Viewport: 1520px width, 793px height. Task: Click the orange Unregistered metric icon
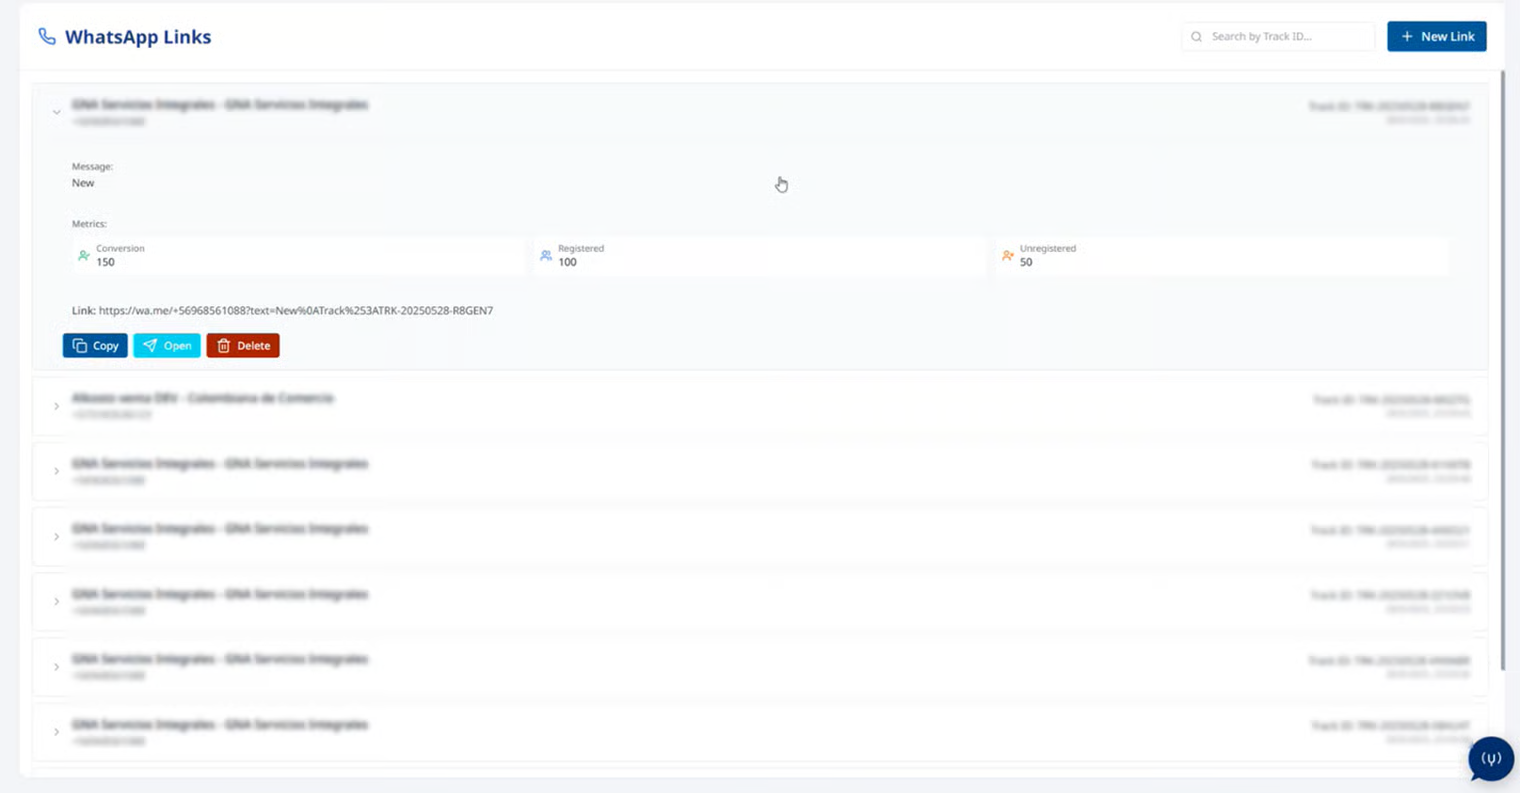pos(1008,256)
